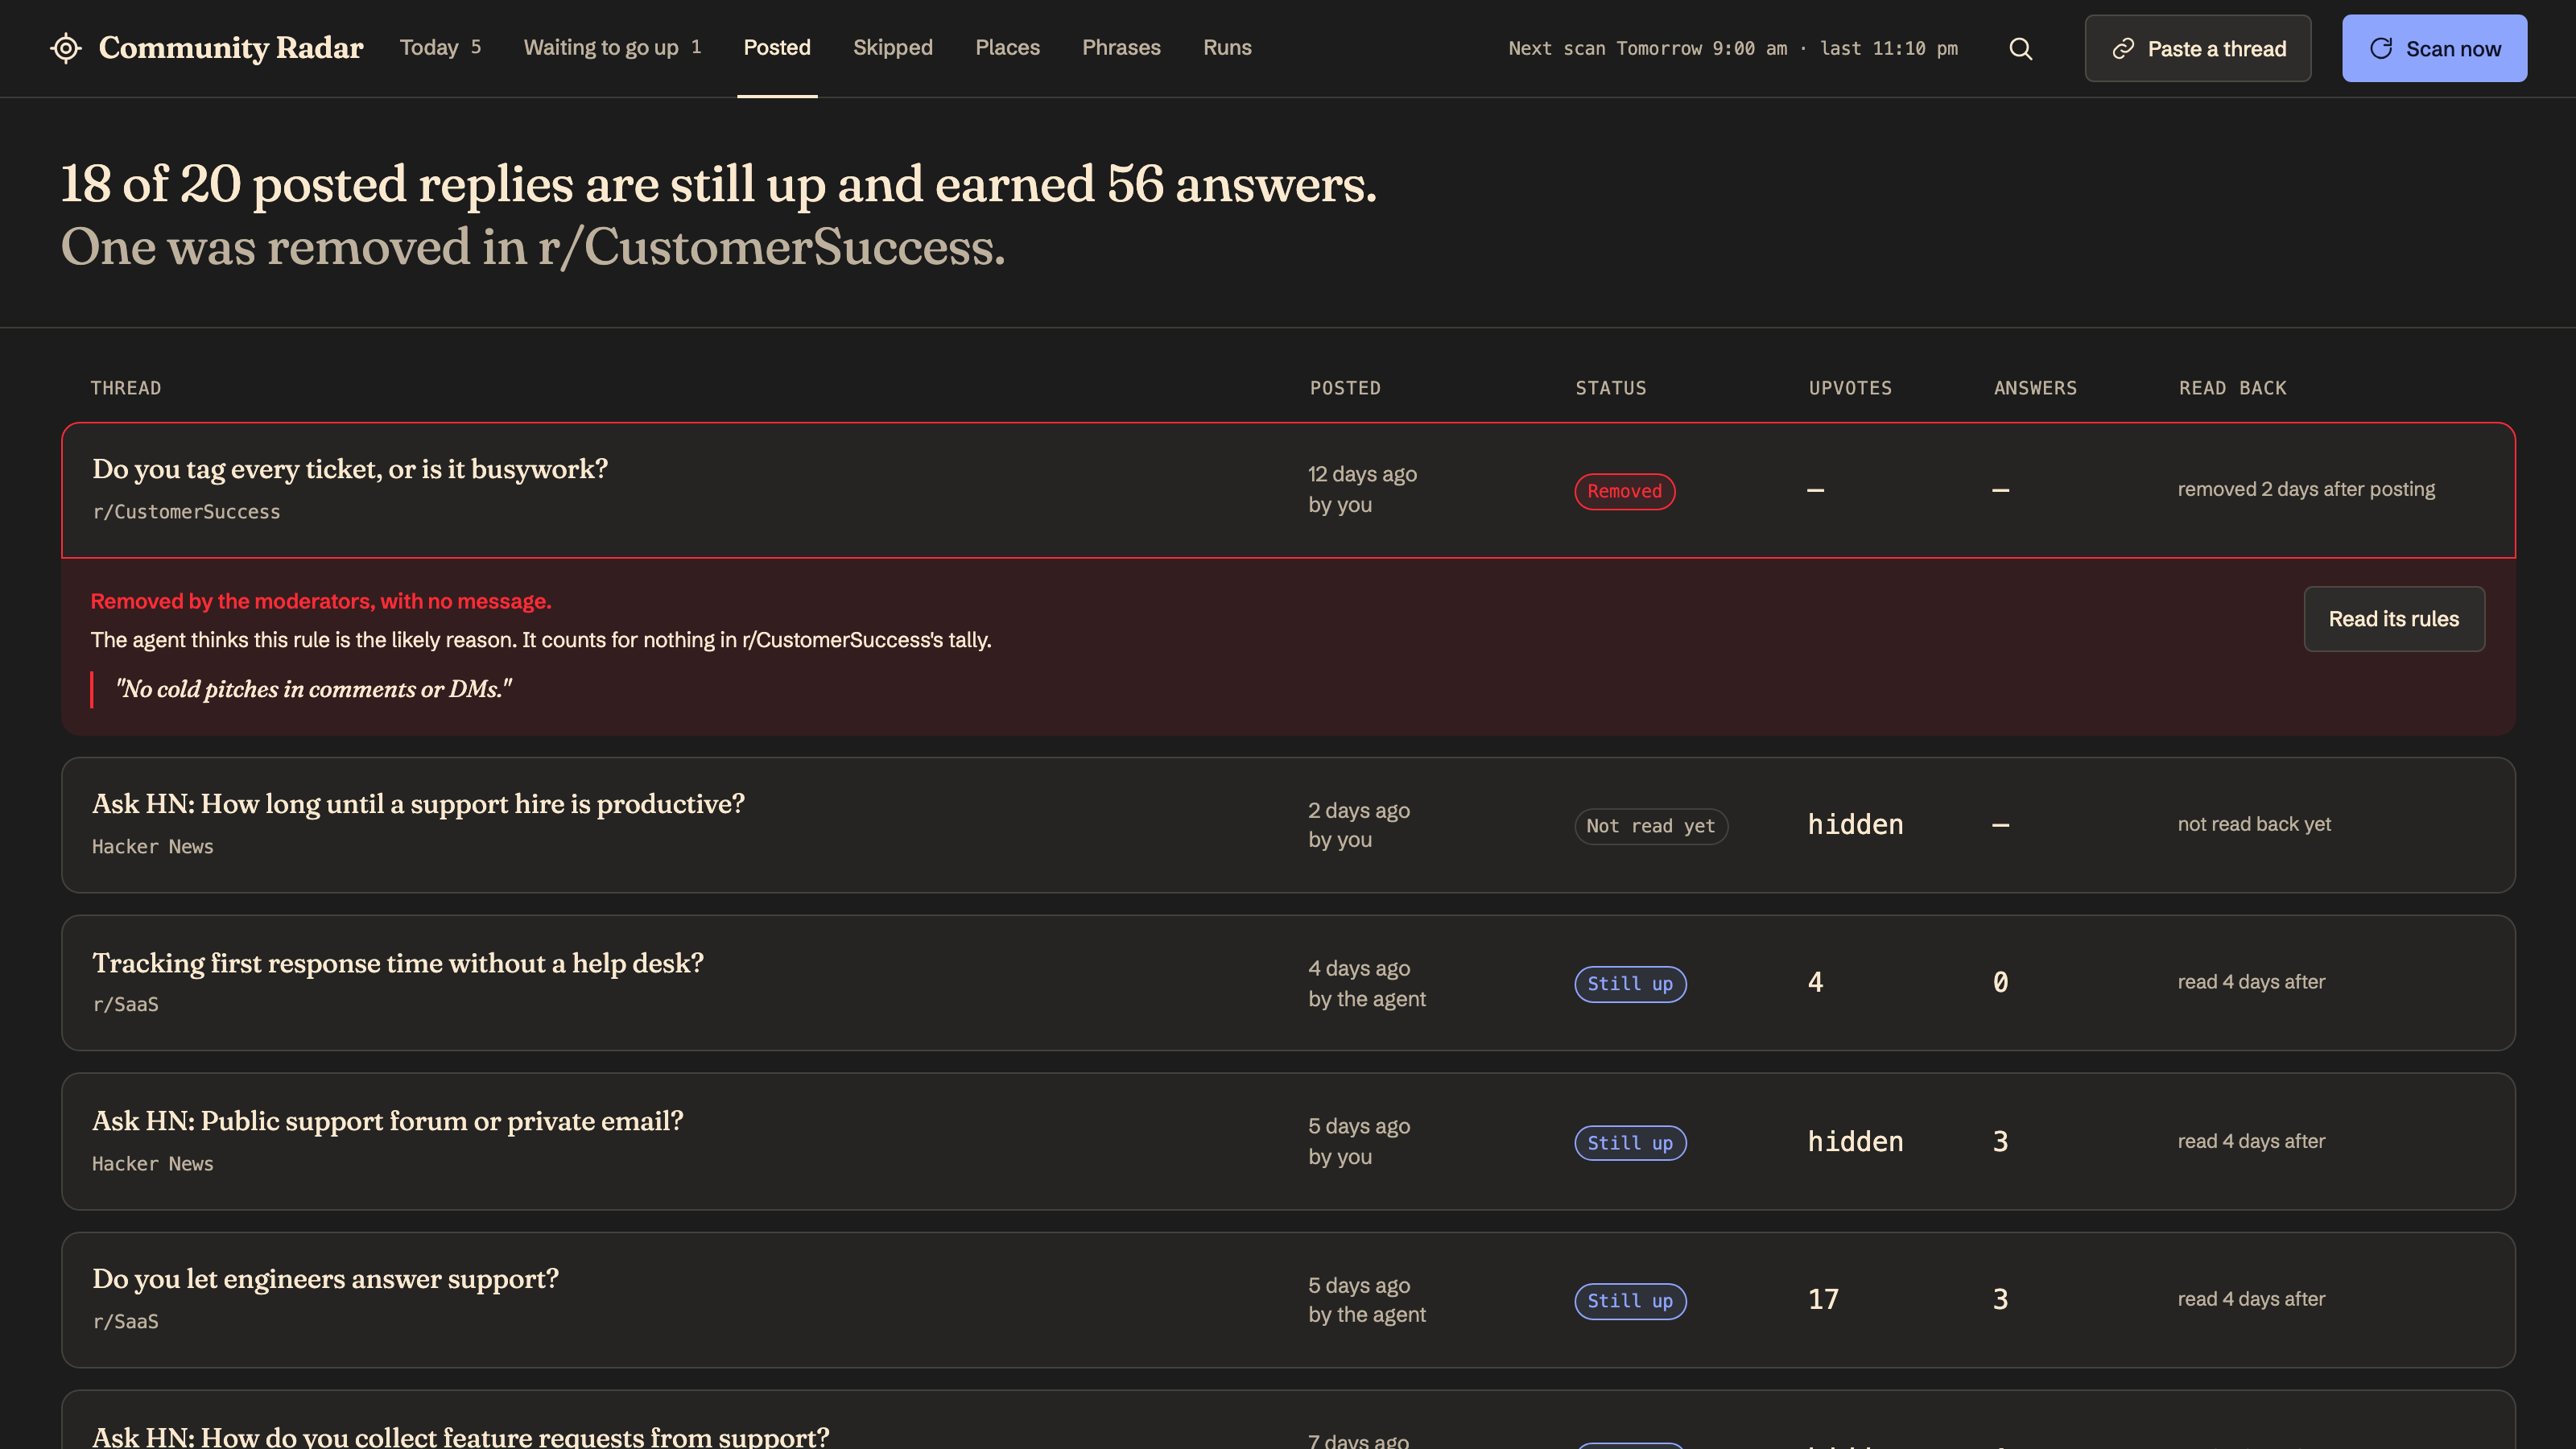Image resolution: width=2576 pixels, height=1449 pixels.
Task: Click the Read Back column header
Action: [2233, 388]
